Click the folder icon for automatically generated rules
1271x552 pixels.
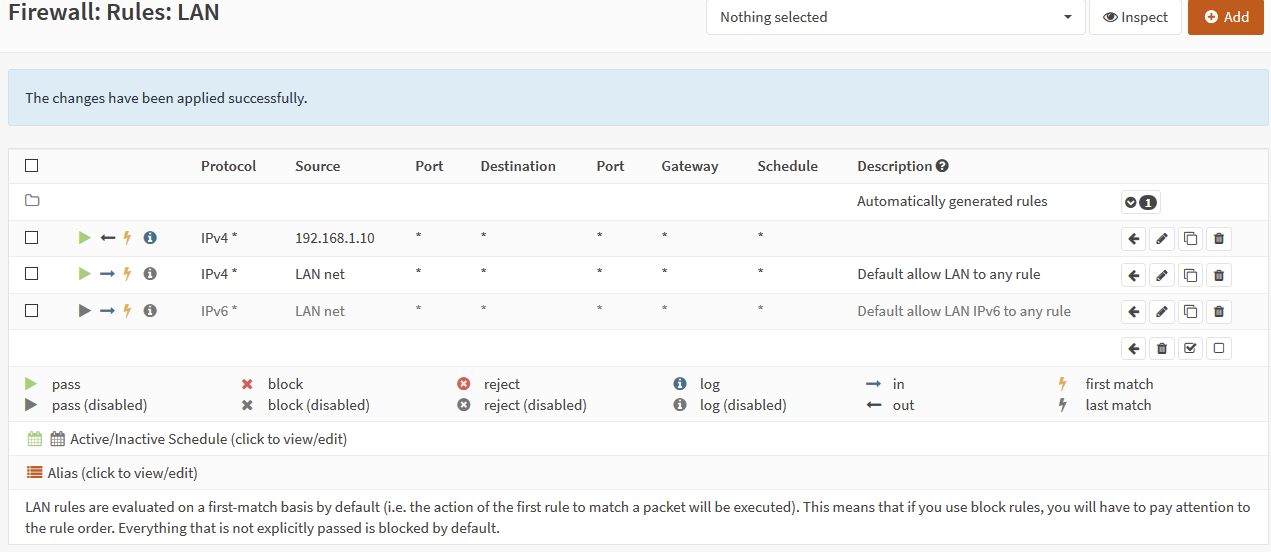click(32, 201)
